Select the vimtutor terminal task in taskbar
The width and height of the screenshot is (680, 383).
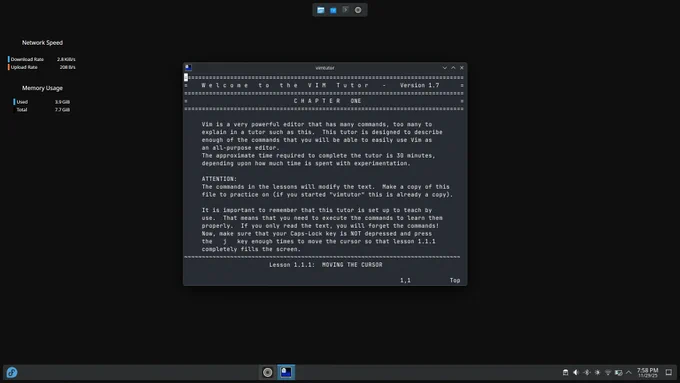pyautogui.click(x=286, y=372)
